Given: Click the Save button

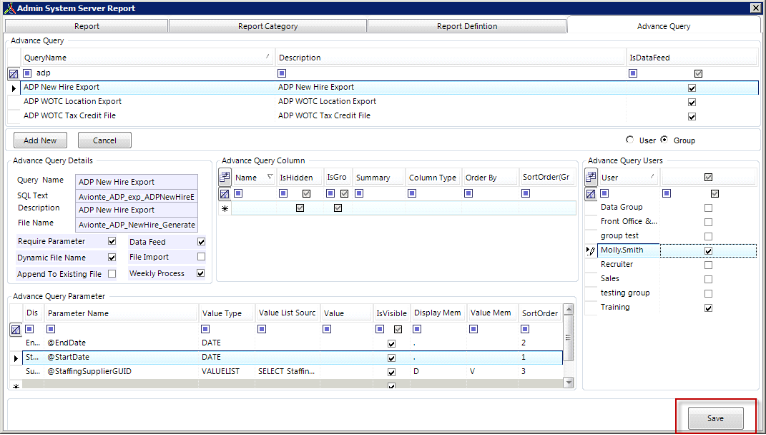Looking at the screenshot, I should [x=716, y=418].
